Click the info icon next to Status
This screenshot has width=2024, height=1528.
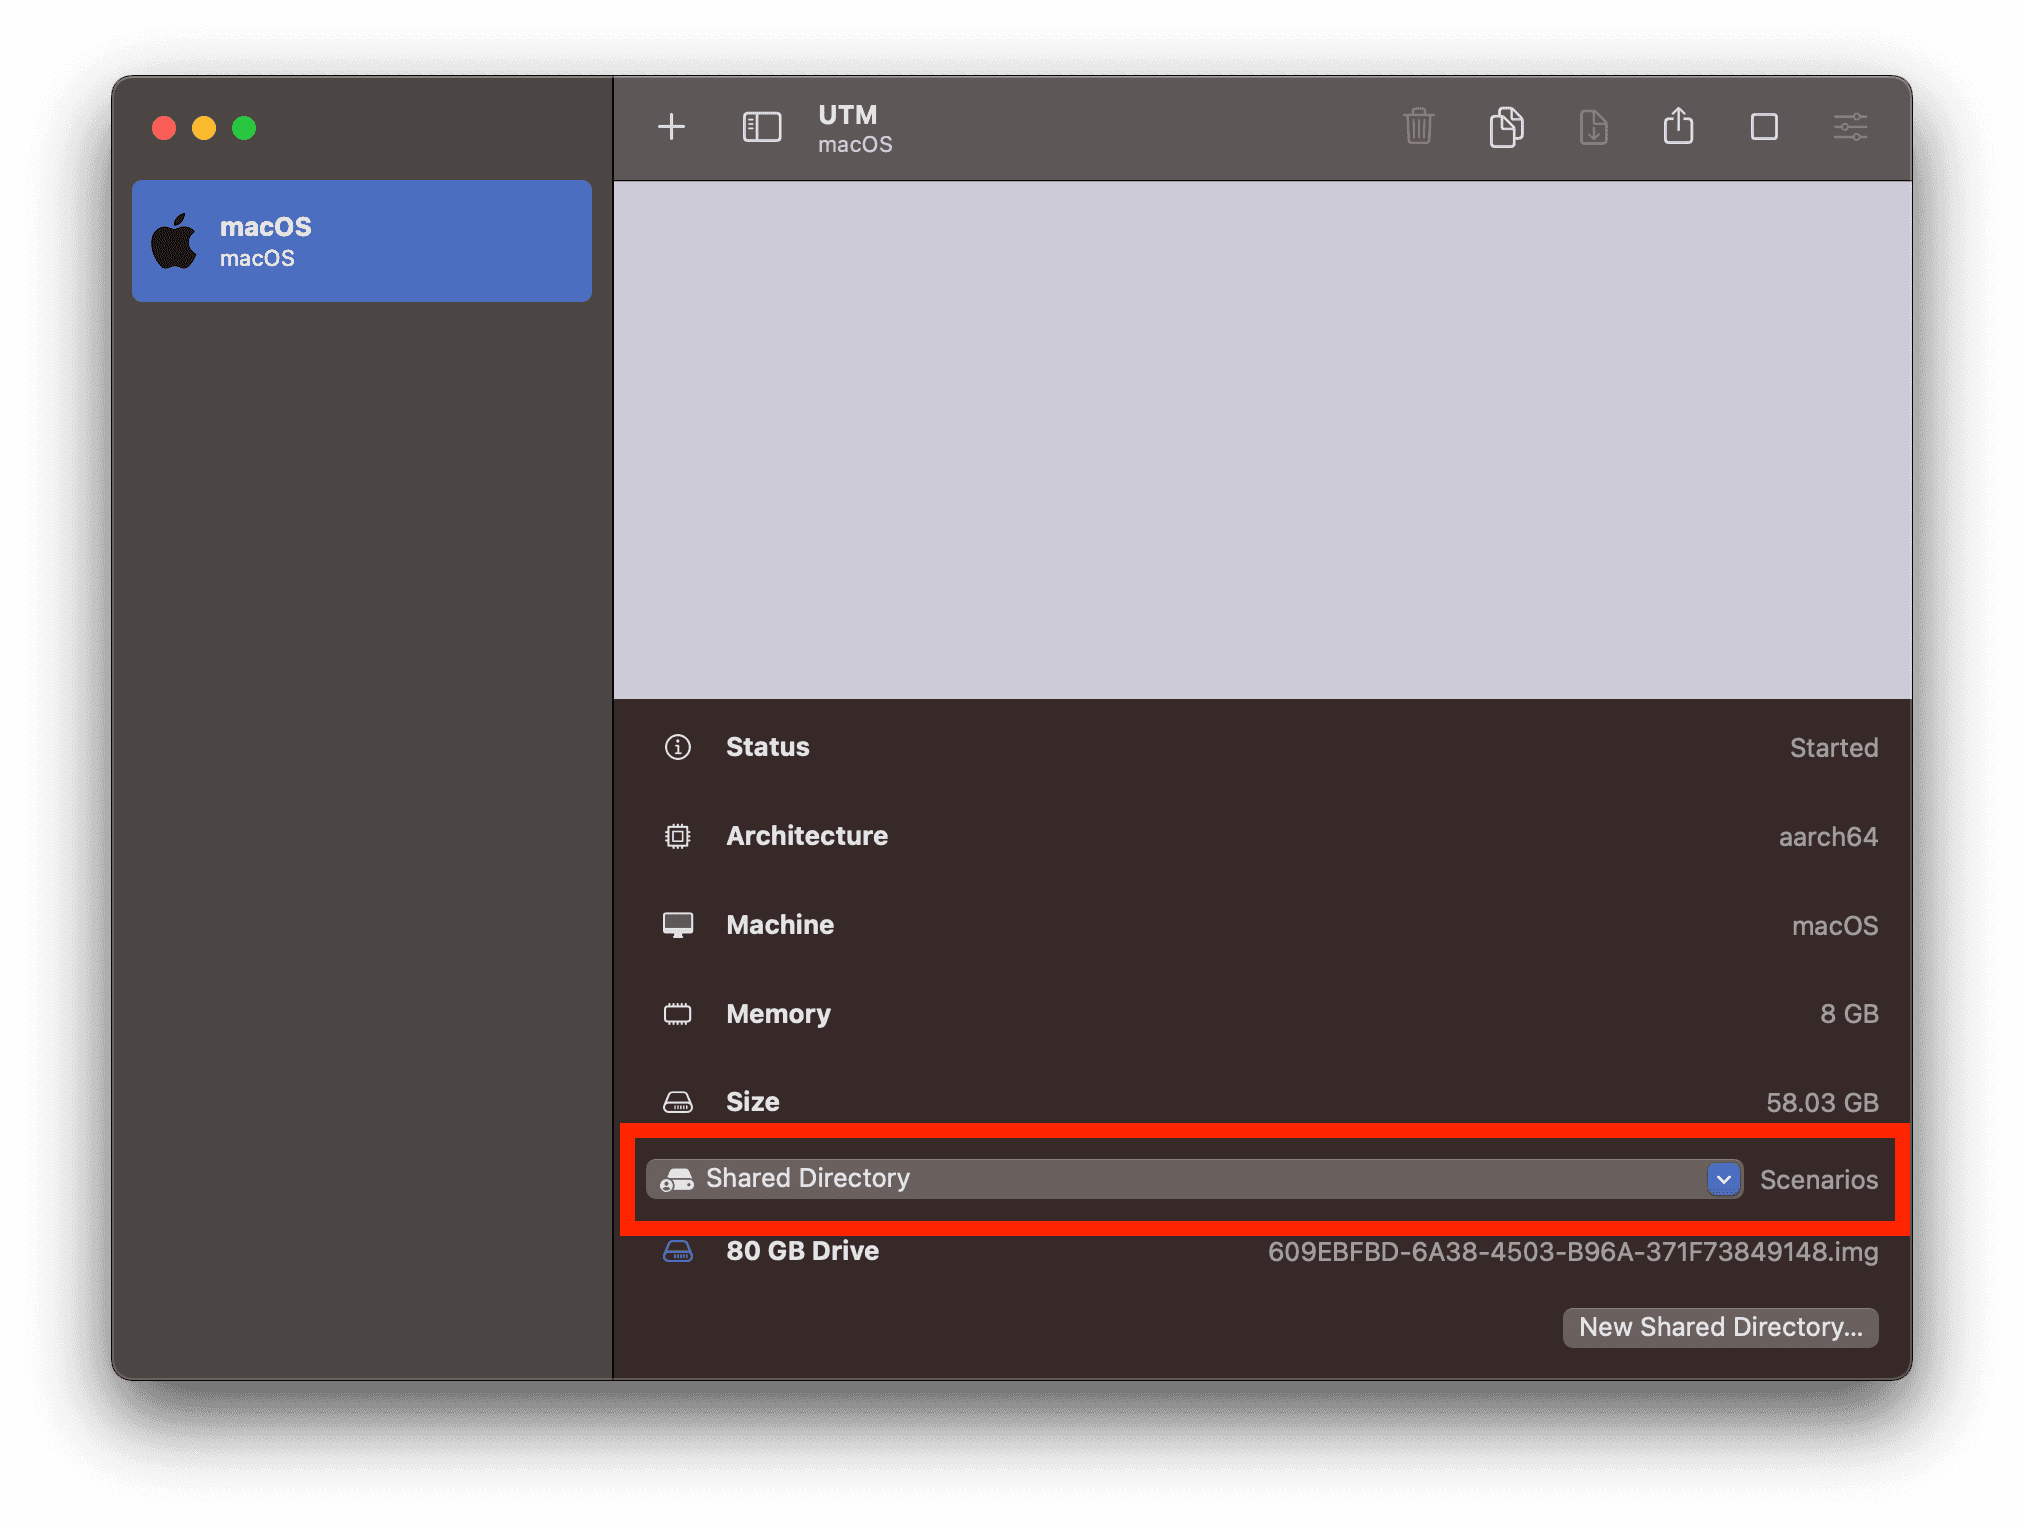679,747
